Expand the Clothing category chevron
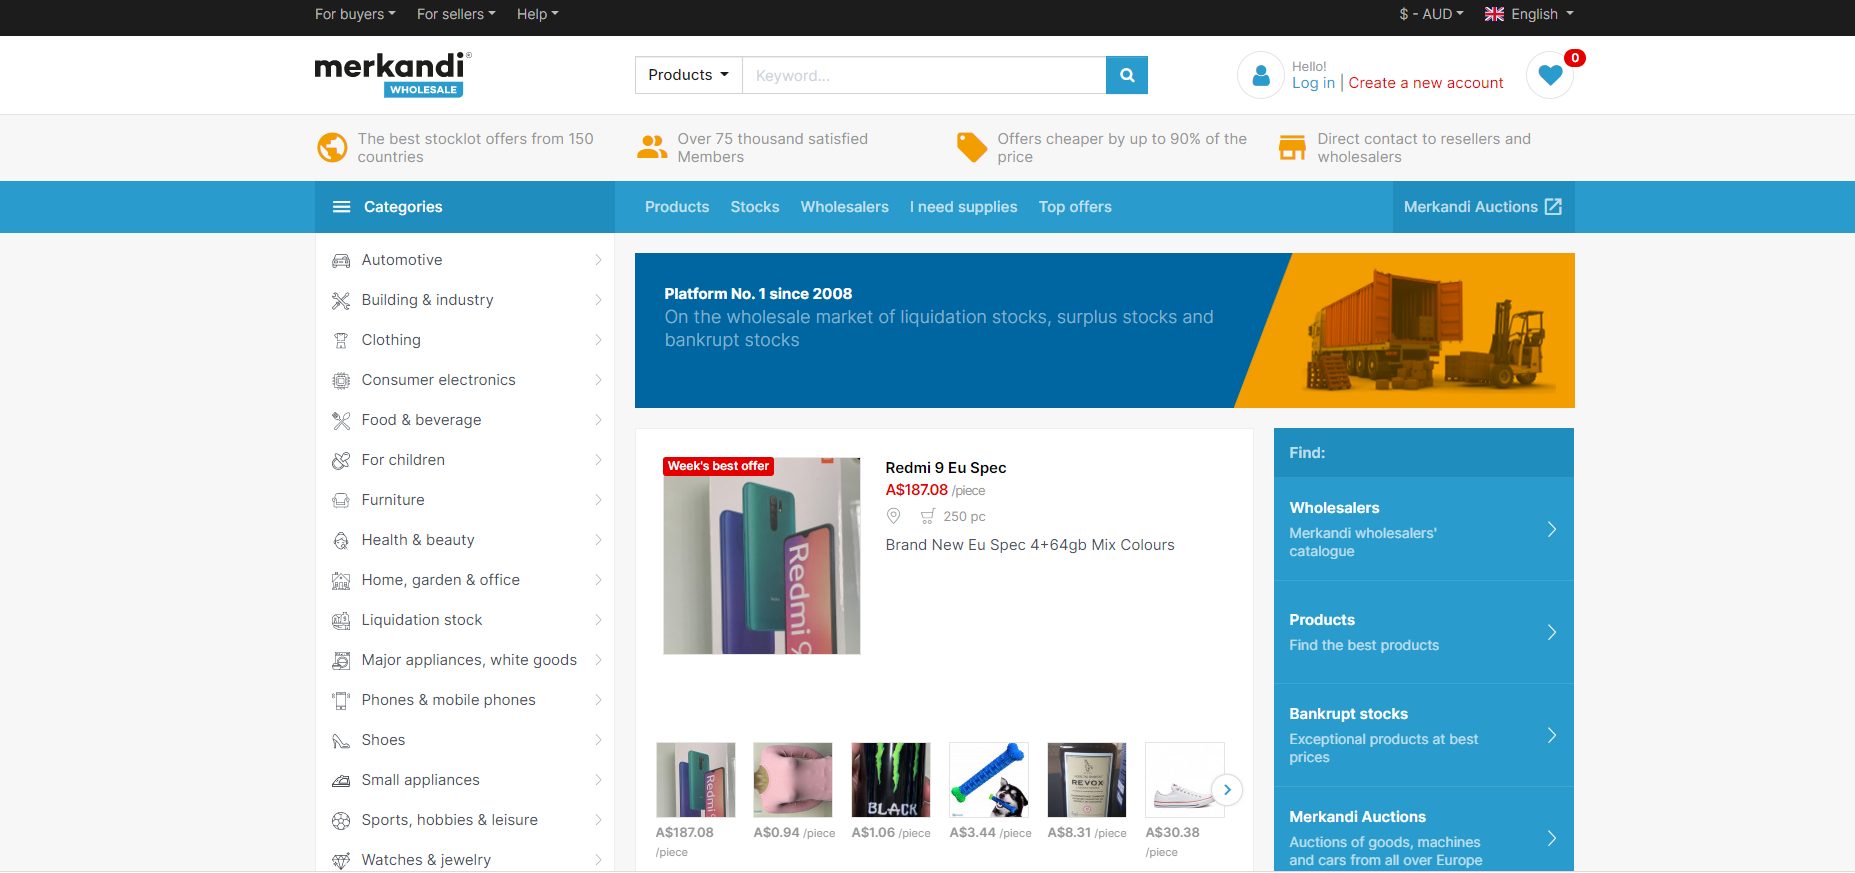This screenshot has height=873, width=1855. [x=598, y=340]
